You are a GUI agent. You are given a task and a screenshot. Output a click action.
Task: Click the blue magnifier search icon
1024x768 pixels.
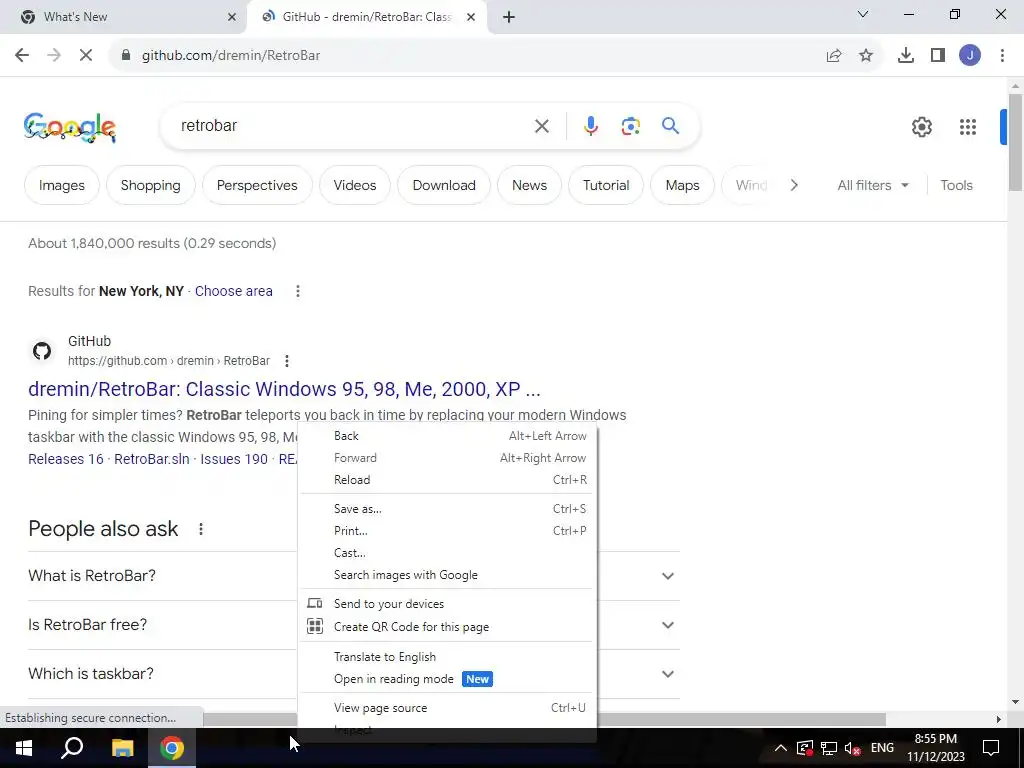(671, 125)
